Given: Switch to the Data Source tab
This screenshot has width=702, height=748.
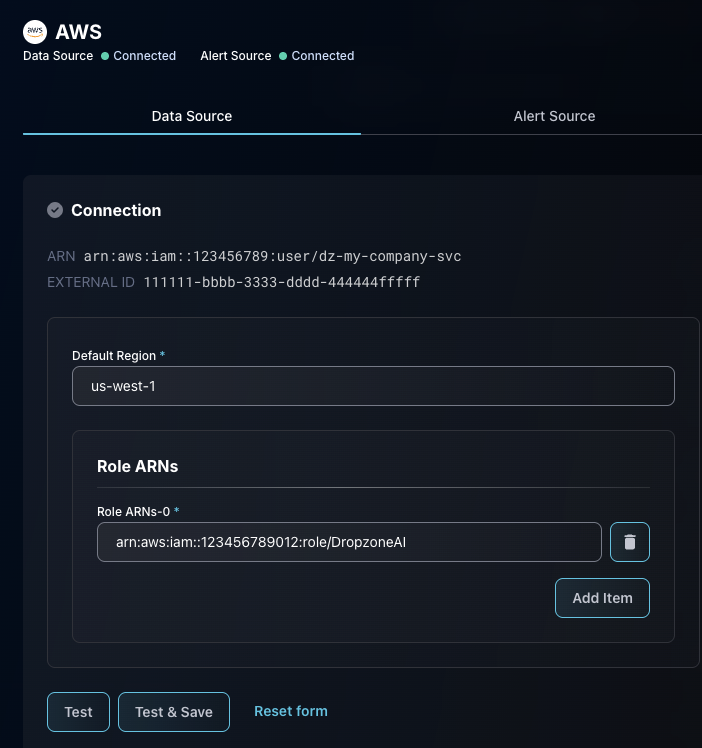Looking at the screenshot, I should tap(192, 116).
